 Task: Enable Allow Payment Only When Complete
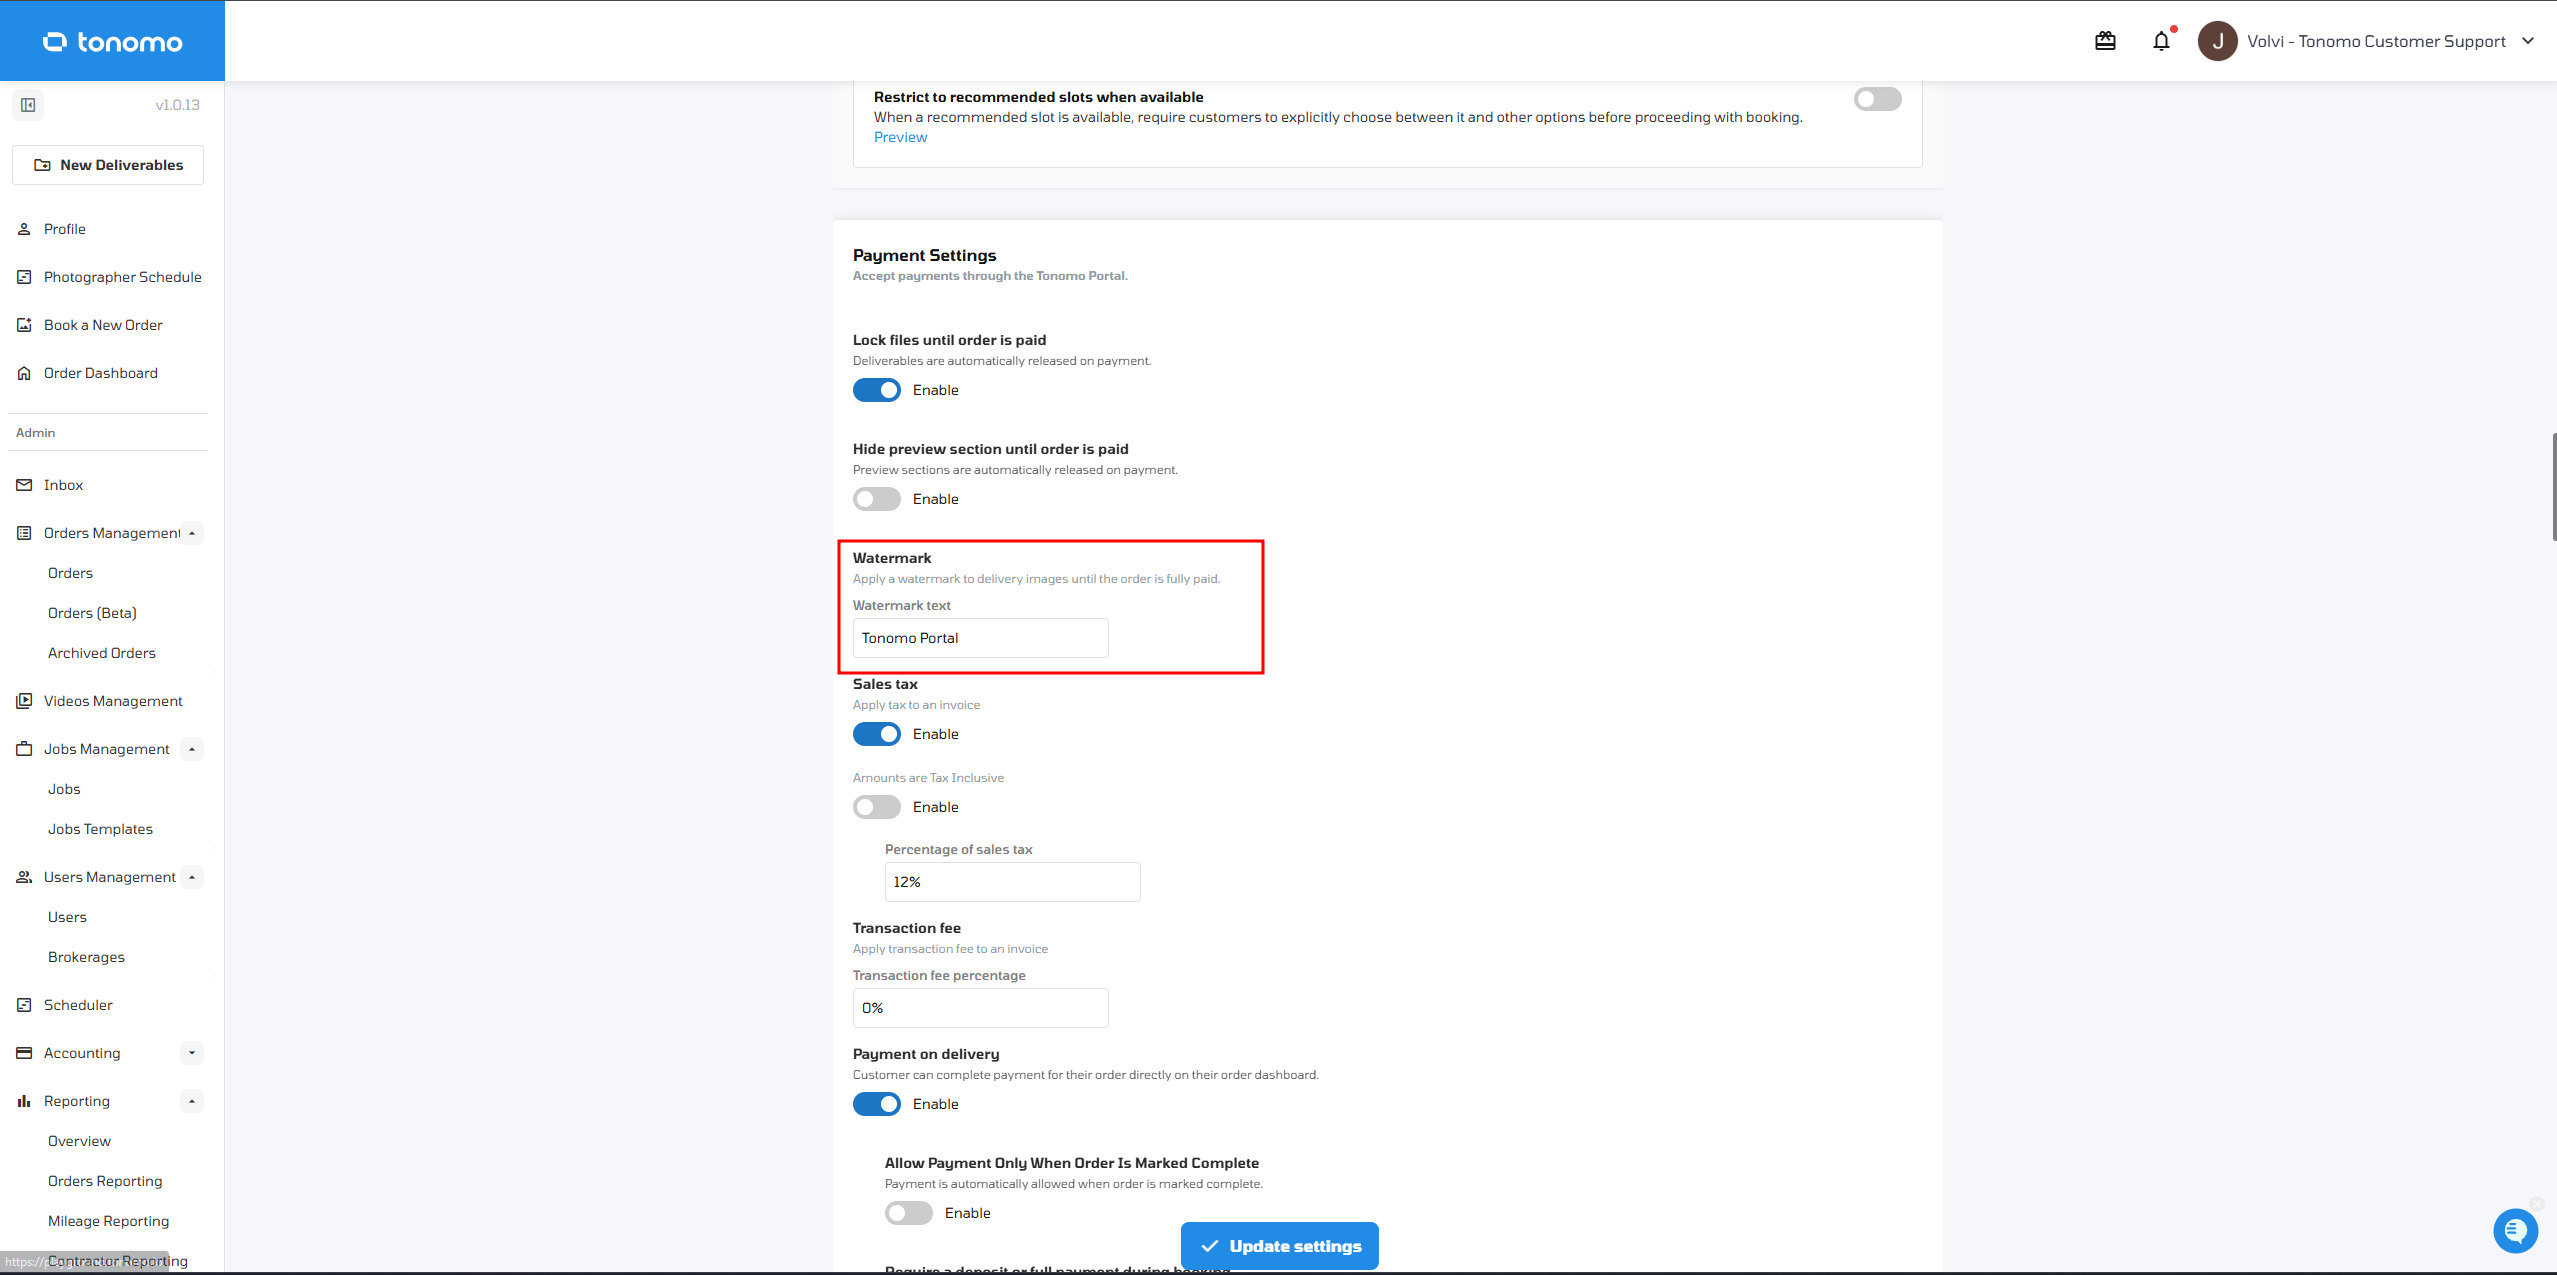(x=909, y=1213)
